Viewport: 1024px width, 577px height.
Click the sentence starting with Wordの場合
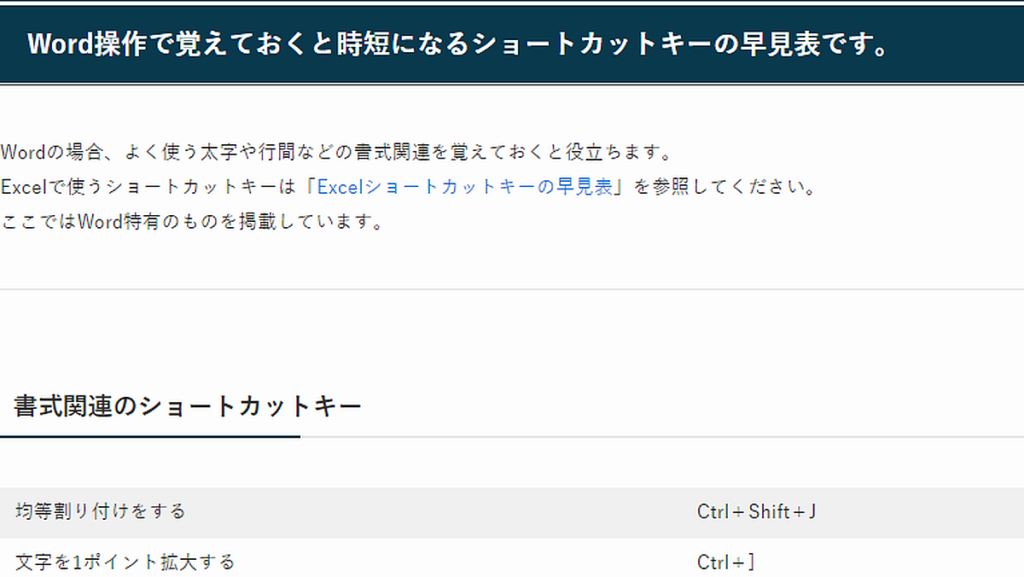point(336,152)
